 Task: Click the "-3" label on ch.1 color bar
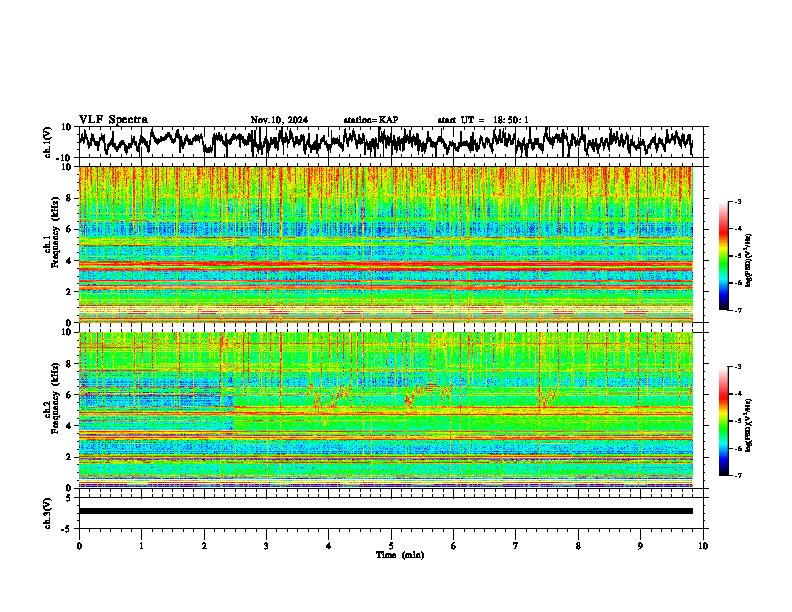coord(738,202)
